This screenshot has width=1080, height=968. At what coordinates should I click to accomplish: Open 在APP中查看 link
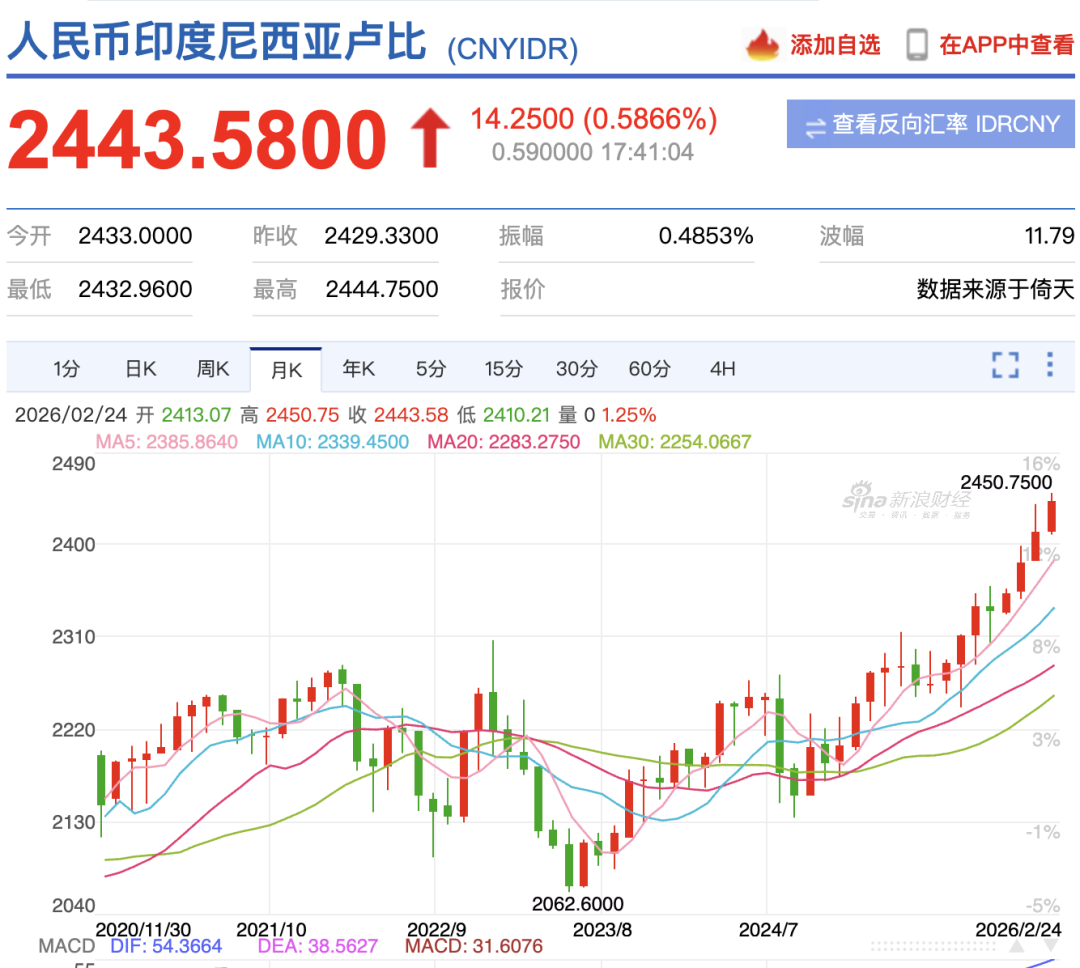coord(1006,45)
